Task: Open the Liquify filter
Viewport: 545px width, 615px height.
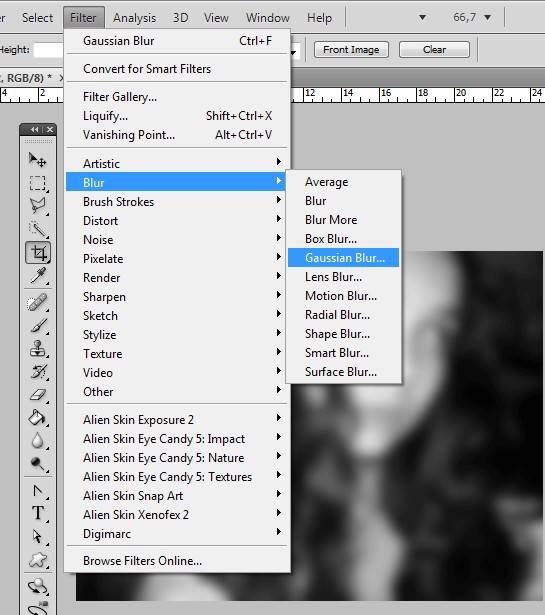Action: coord(177,116)
